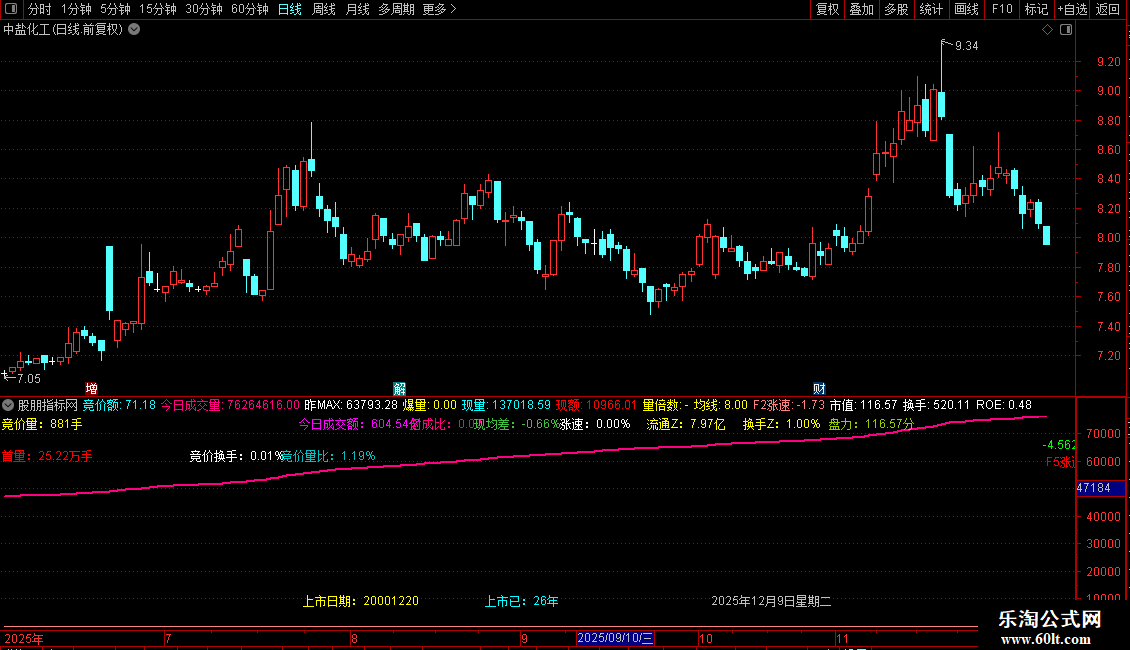The height and width of the screenshot is (650, 1130).
Task: Click the 2025年 timeline label
Action: tap(24, 638)
